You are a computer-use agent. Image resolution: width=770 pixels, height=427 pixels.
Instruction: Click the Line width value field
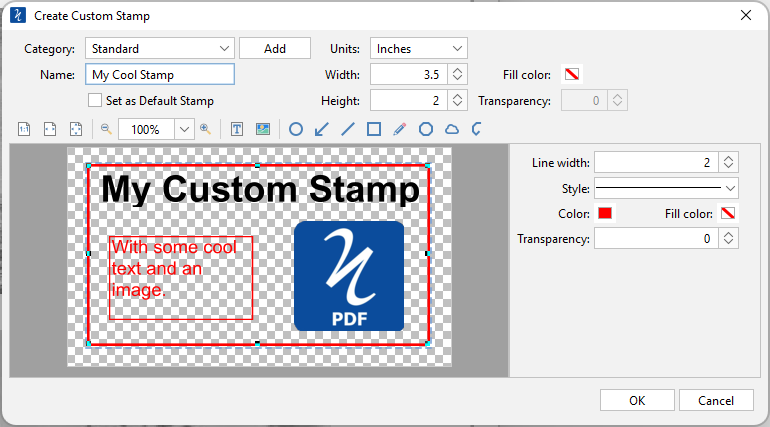tap(656, 162)
